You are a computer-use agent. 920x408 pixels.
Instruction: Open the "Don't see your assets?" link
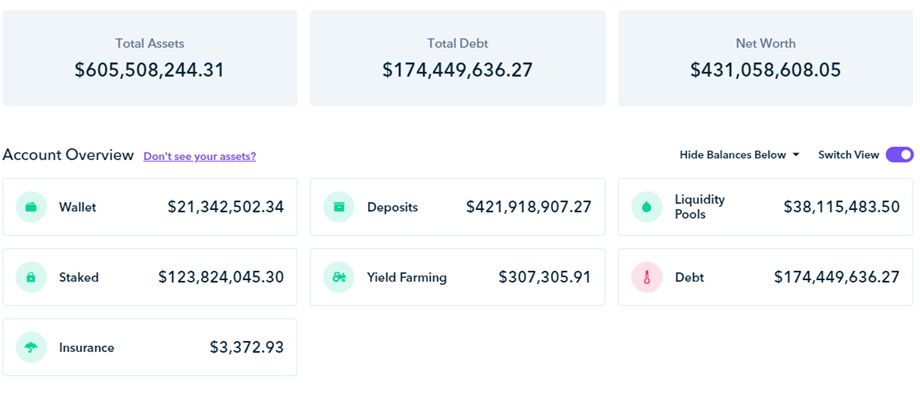click(x=199, y=156)
